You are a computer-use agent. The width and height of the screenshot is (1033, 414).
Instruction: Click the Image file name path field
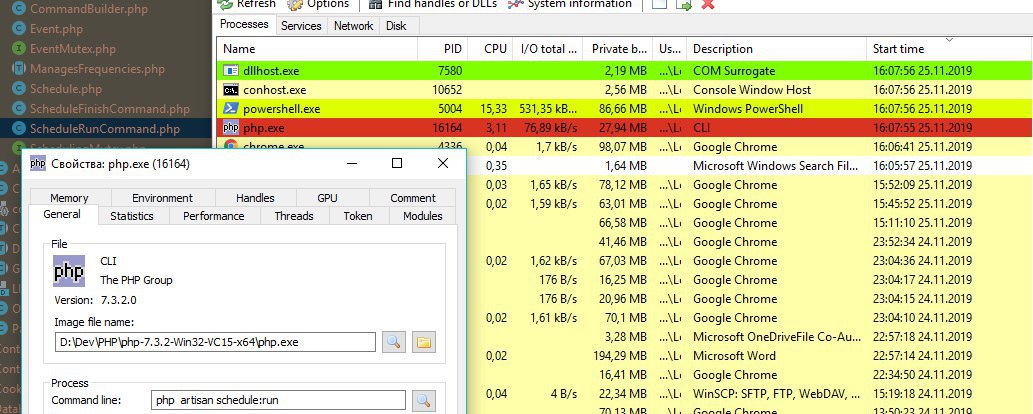point(215,341)
